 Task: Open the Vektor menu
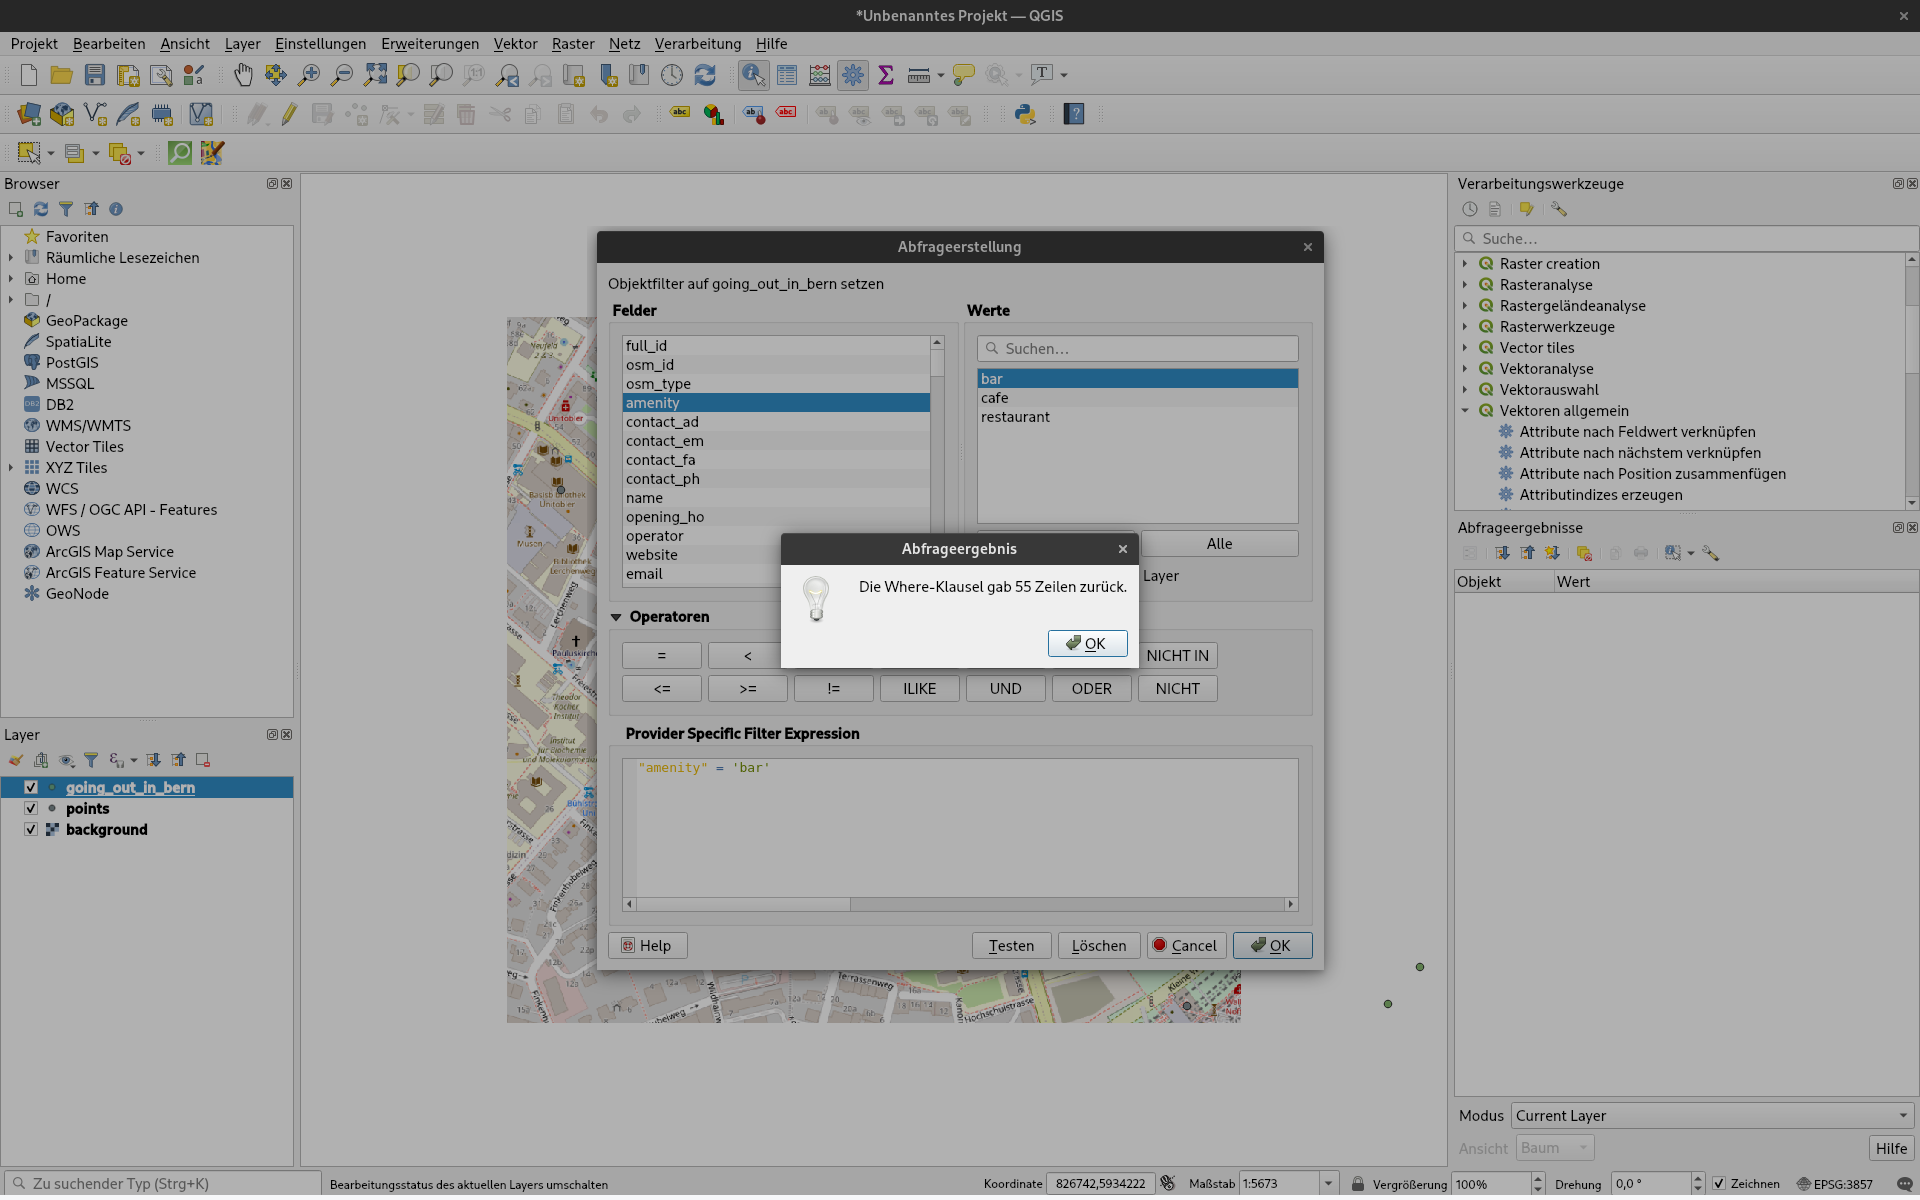coord(515,44)
